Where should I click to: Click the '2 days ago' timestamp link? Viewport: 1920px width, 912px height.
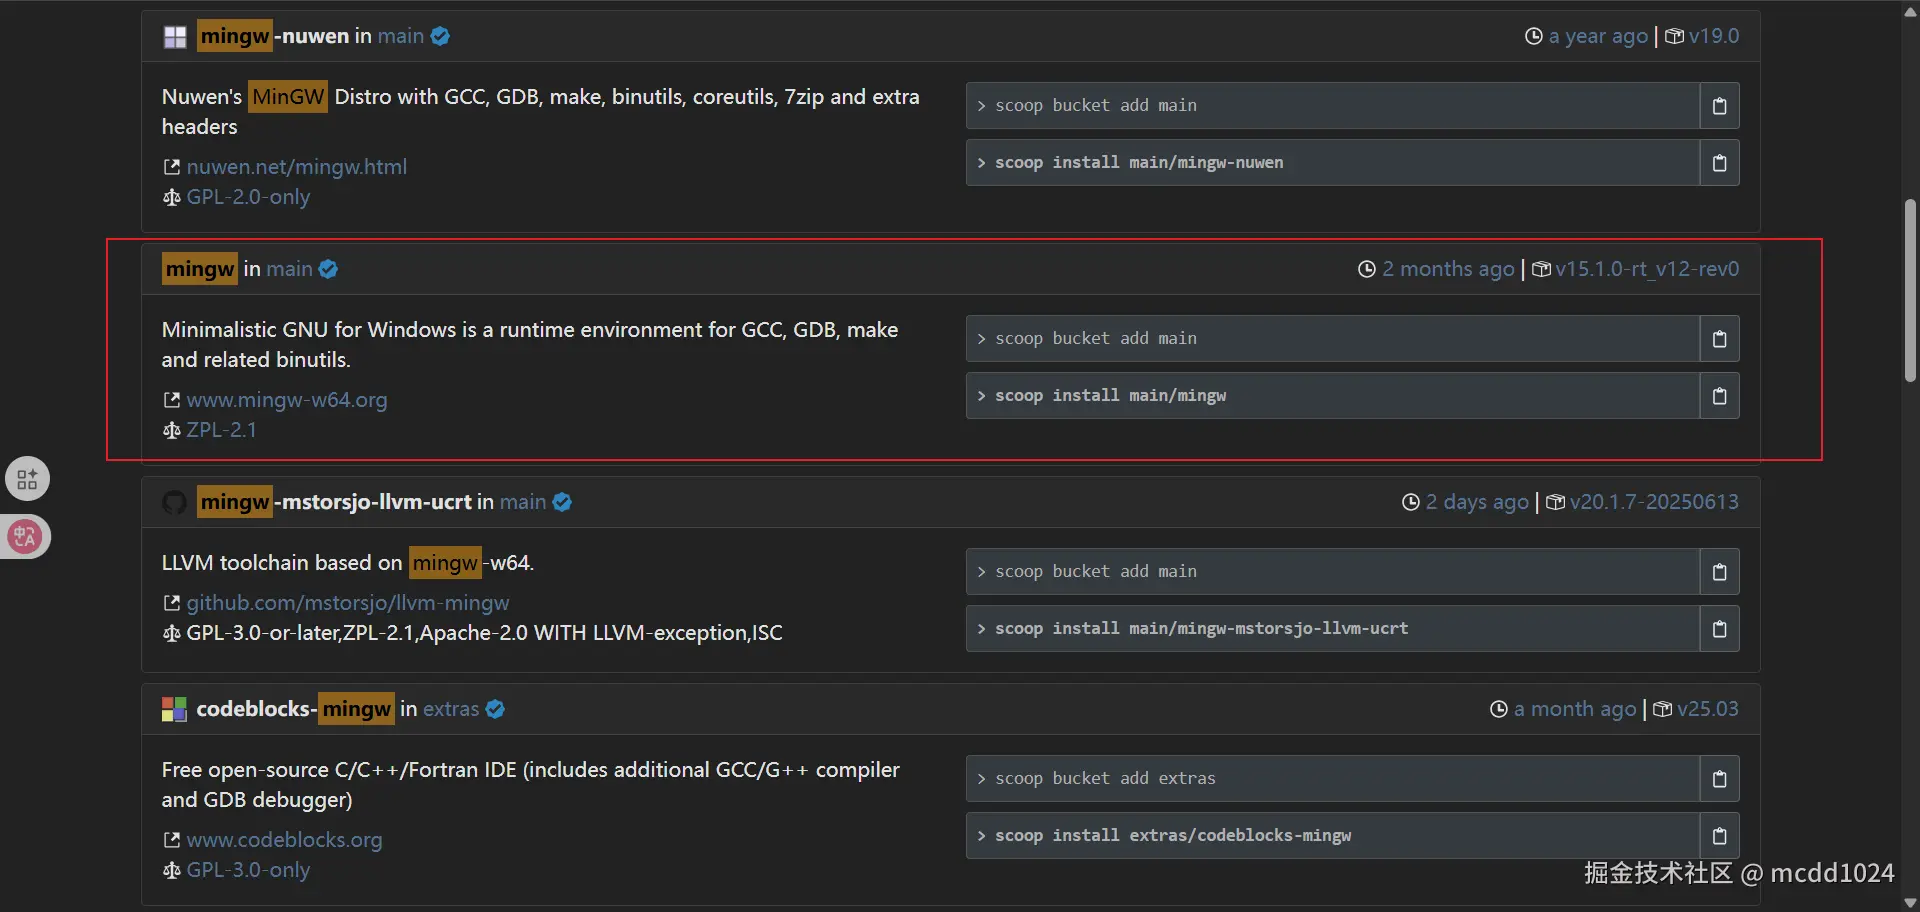[x=1477, y=502]
